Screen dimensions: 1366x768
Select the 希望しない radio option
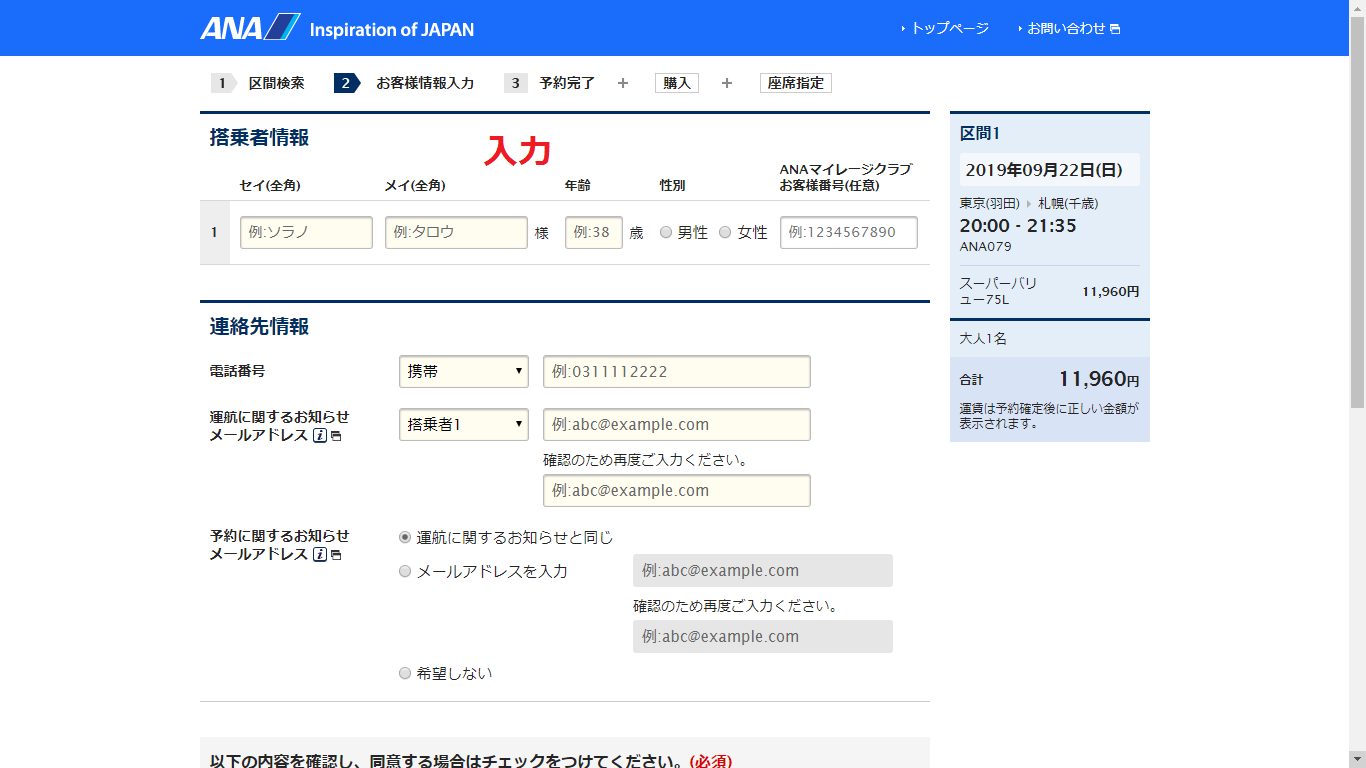click(x=405, y=674)
